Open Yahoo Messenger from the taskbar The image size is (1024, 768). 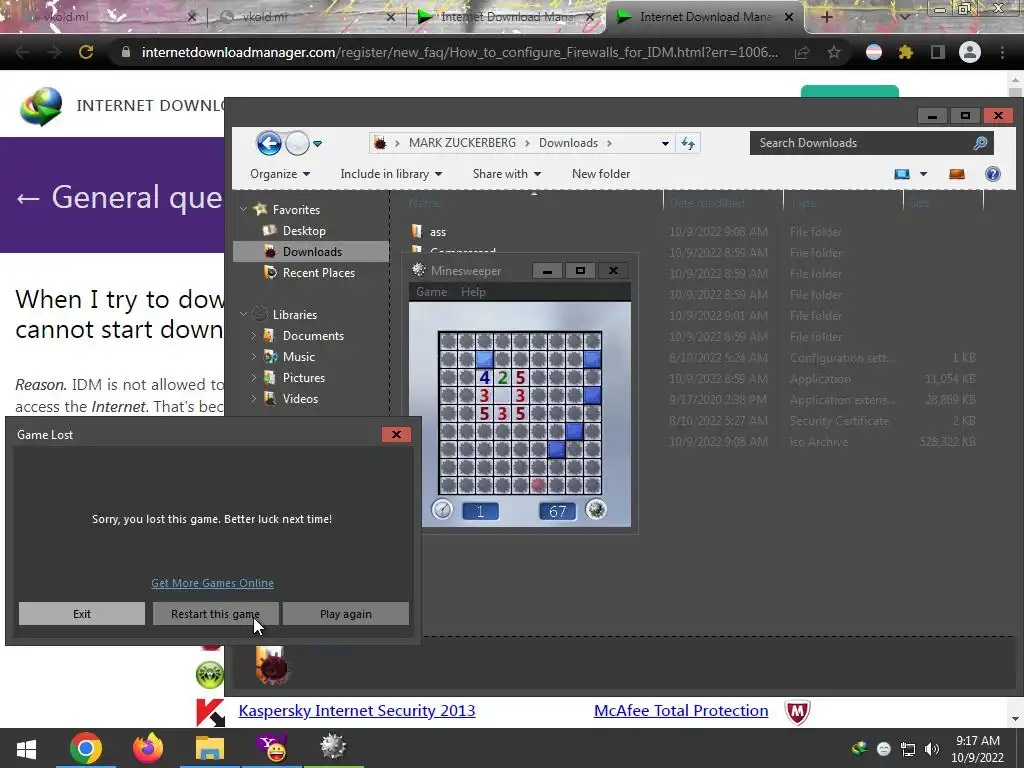pyautogui.click(x=272, y=748)
